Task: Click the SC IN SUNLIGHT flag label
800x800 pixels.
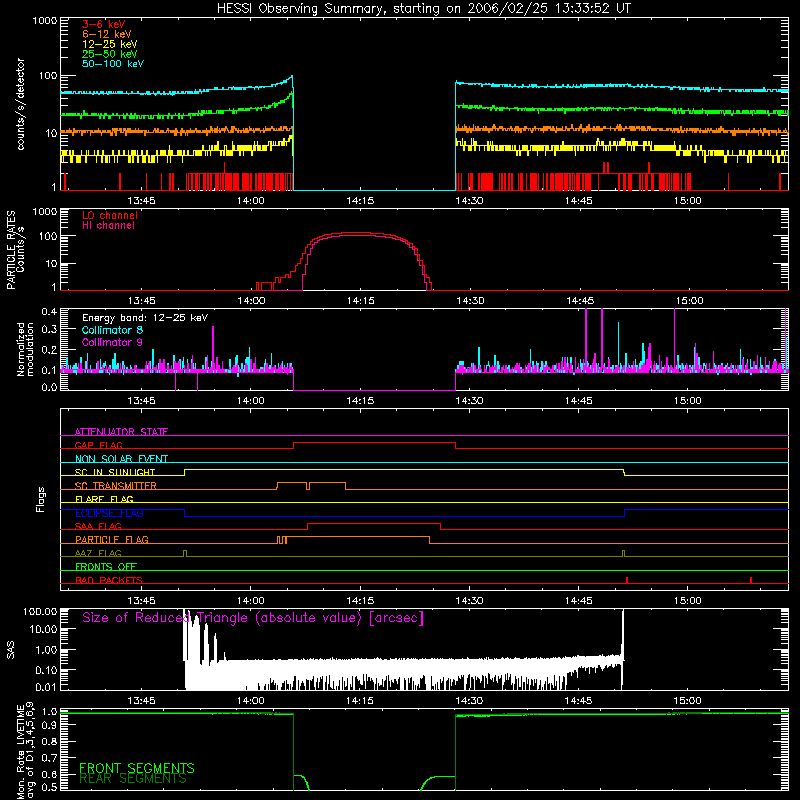Action: [x=115, y=472]
